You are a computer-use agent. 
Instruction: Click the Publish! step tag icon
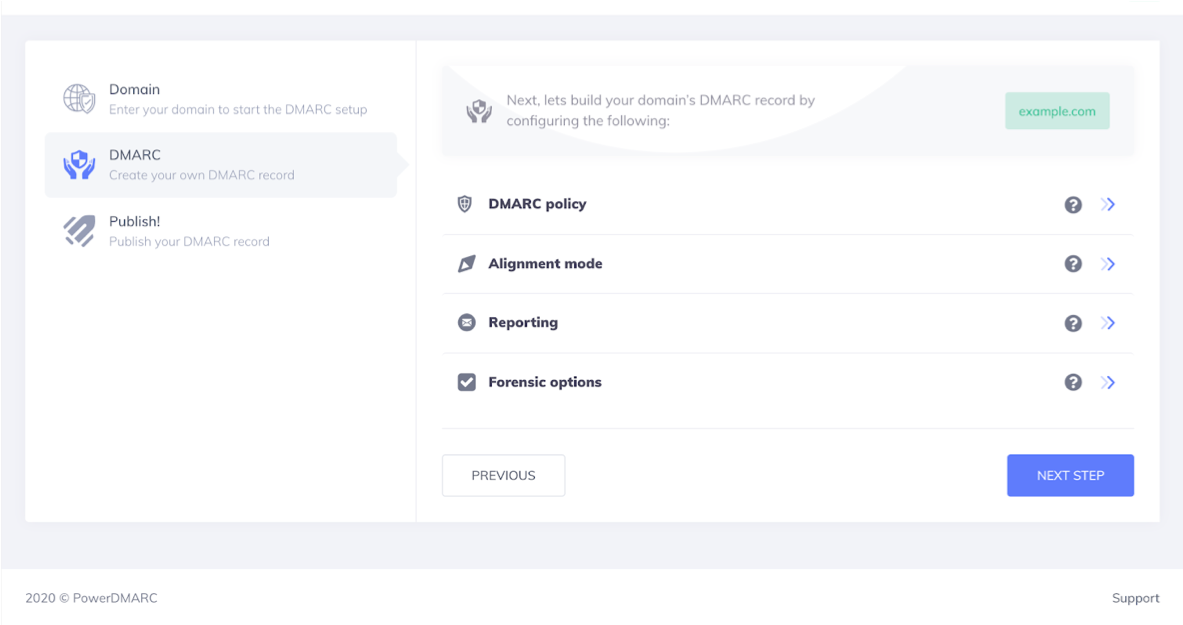point(78,231)
